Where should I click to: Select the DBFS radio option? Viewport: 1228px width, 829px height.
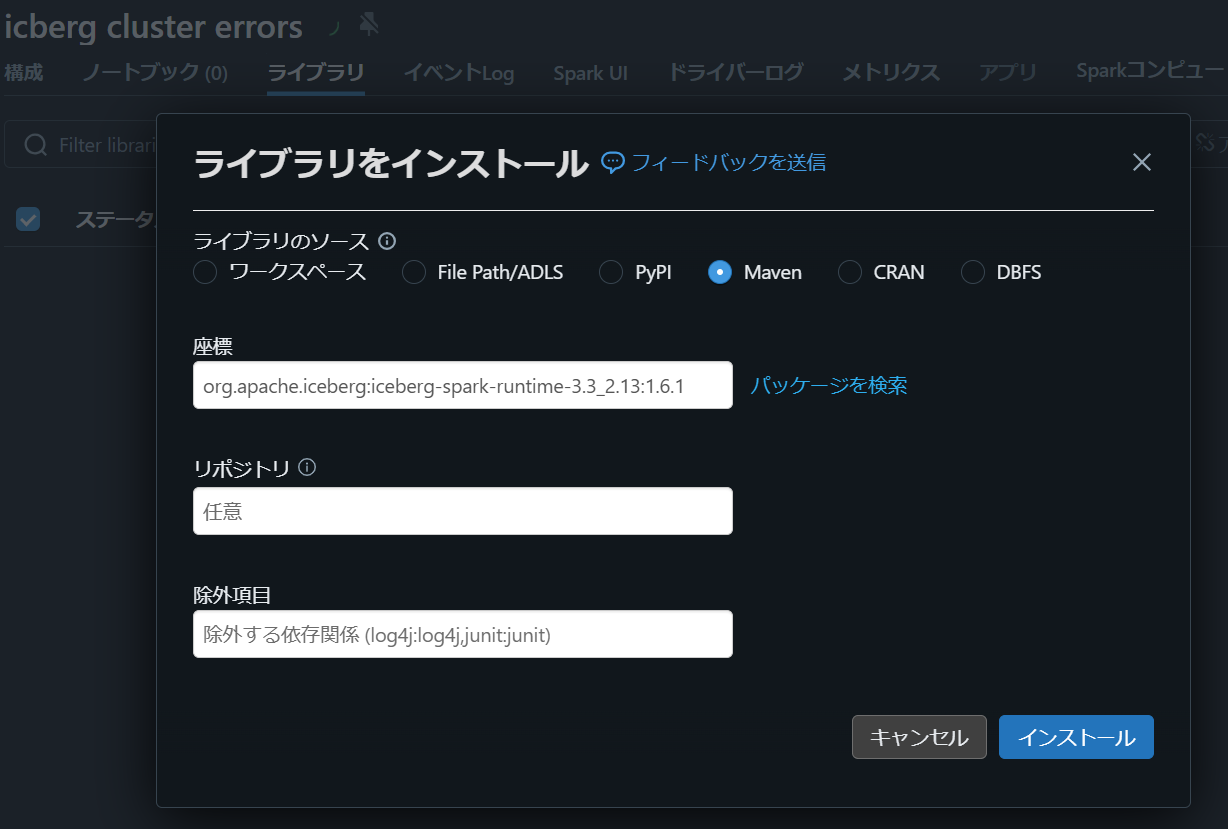(x=973, y=272)
